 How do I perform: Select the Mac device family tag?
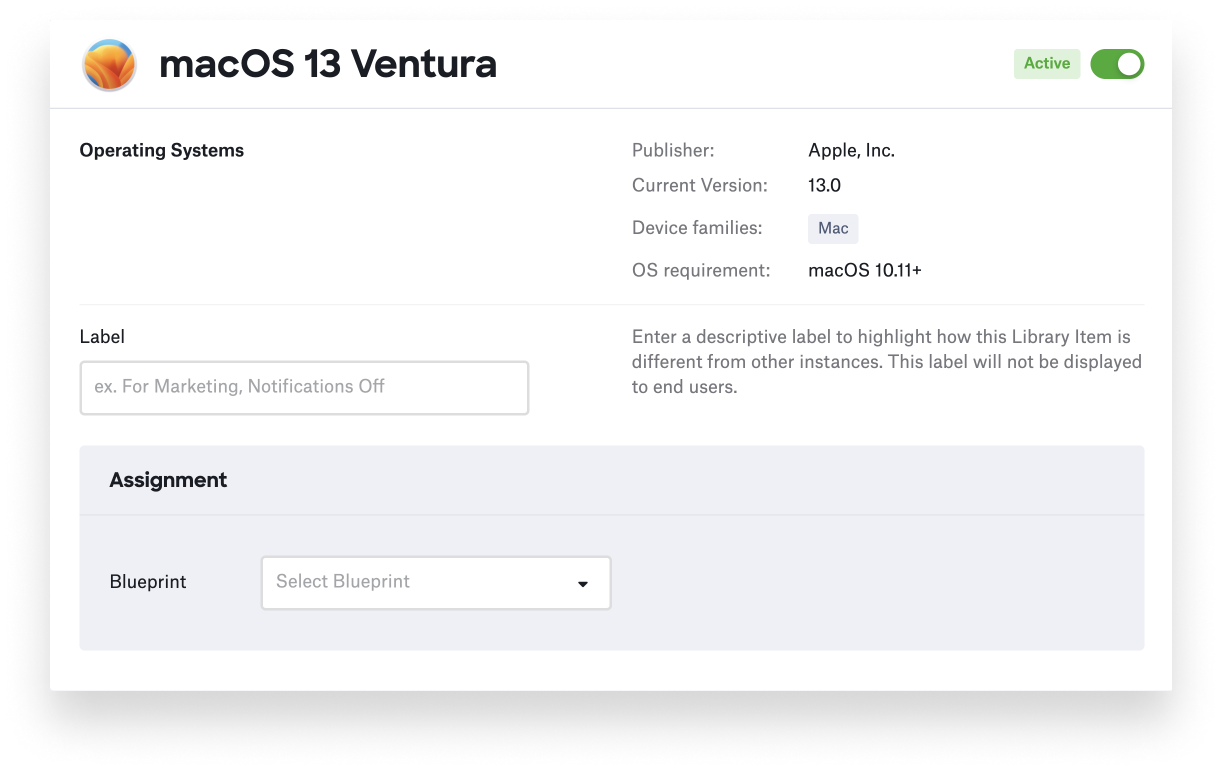tap(832, 229)
